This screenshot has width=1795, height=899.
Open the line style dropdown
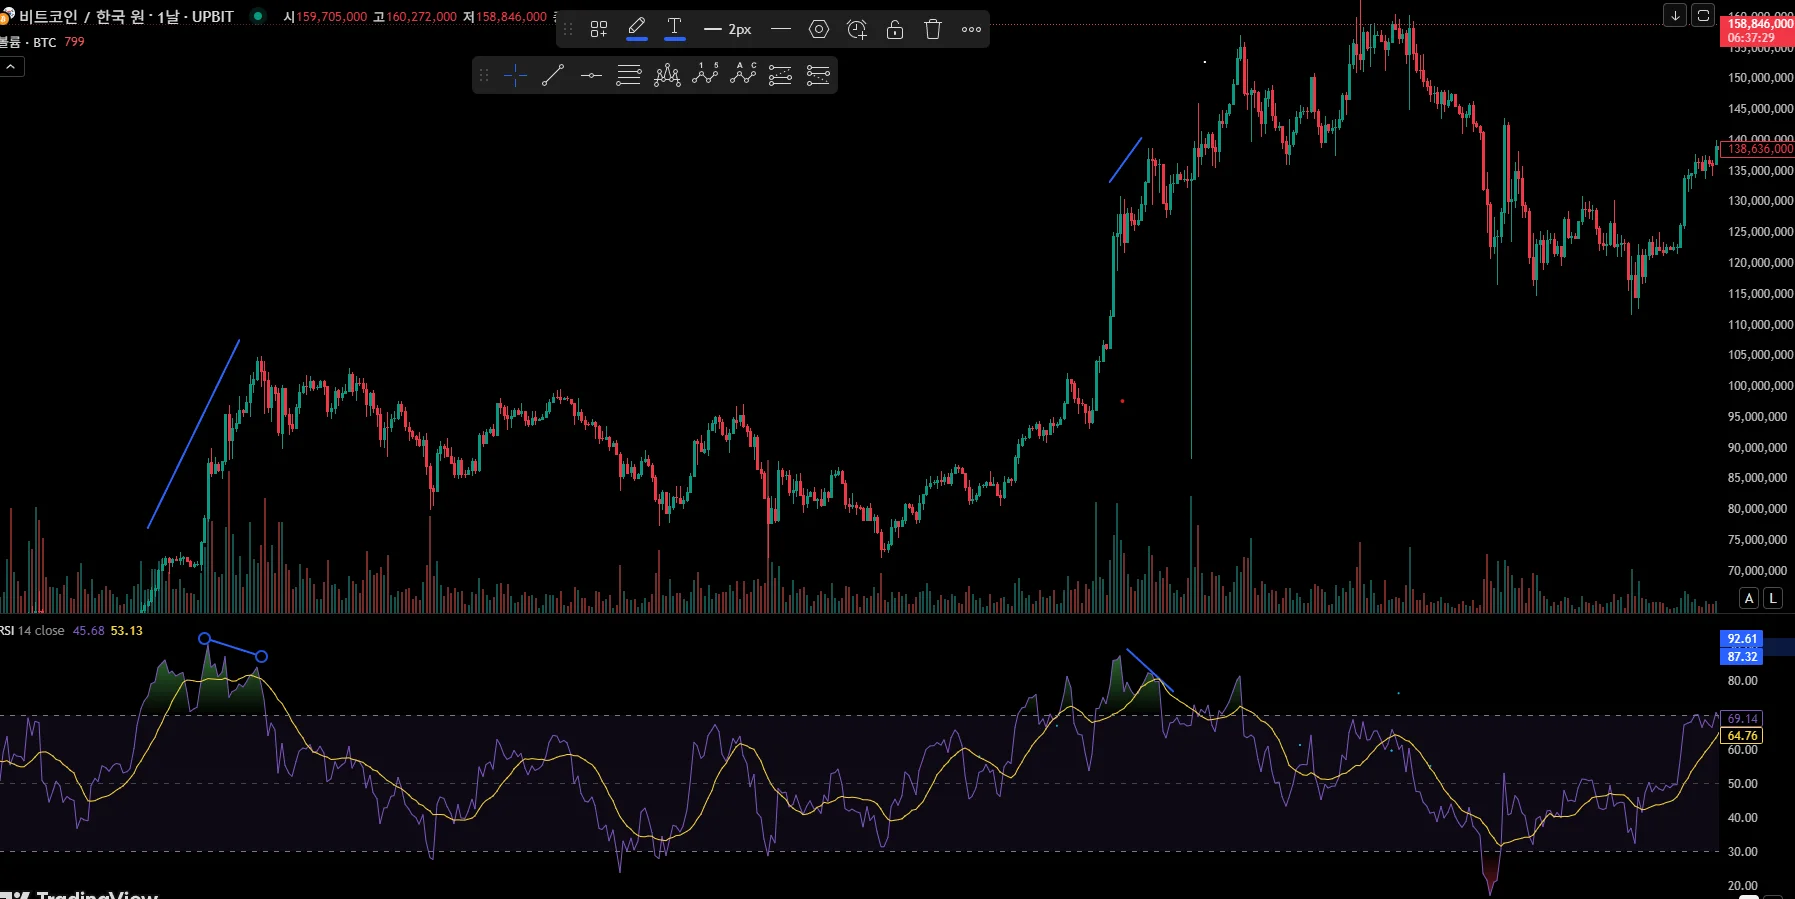(x=781, y=29)
